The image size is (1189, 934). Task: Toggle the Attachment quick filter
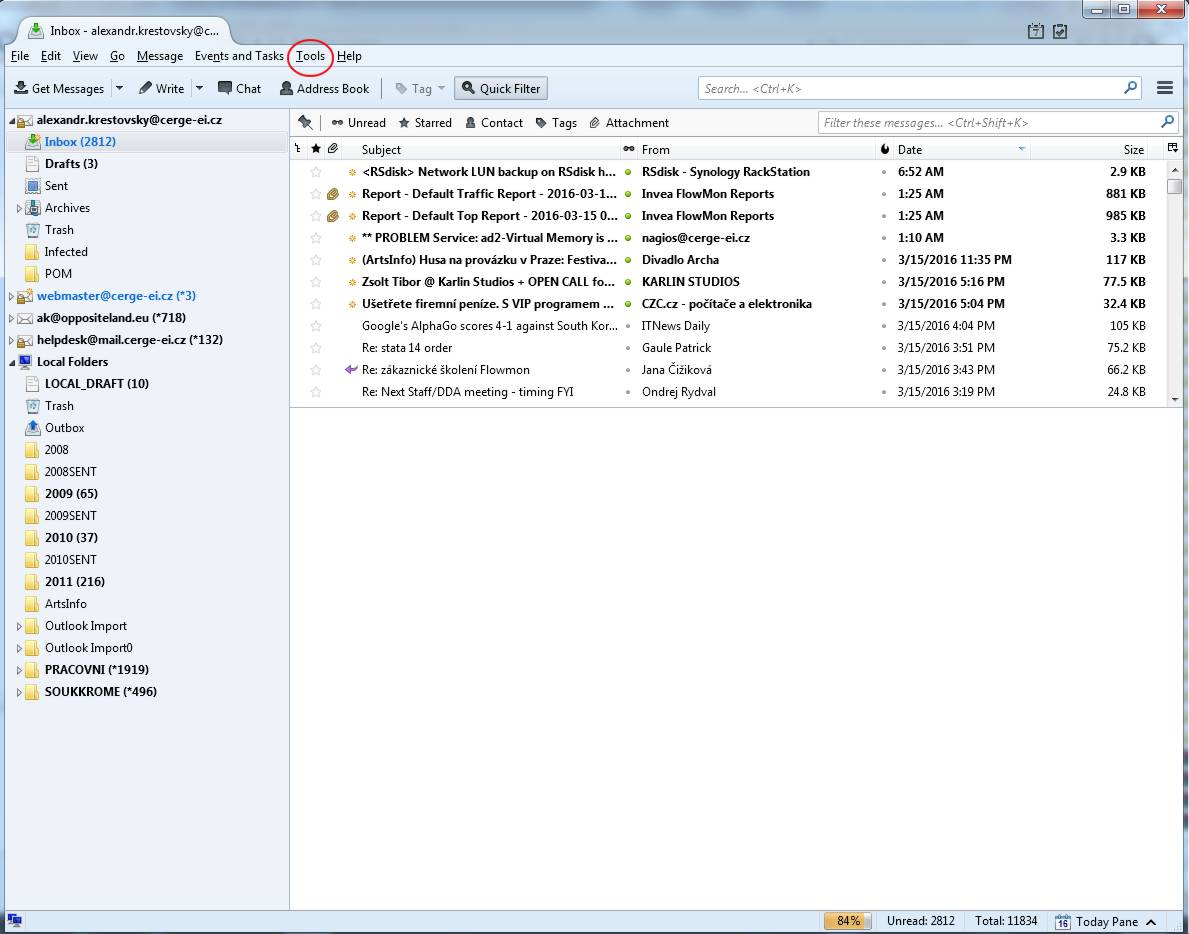[x=628, y=122]
